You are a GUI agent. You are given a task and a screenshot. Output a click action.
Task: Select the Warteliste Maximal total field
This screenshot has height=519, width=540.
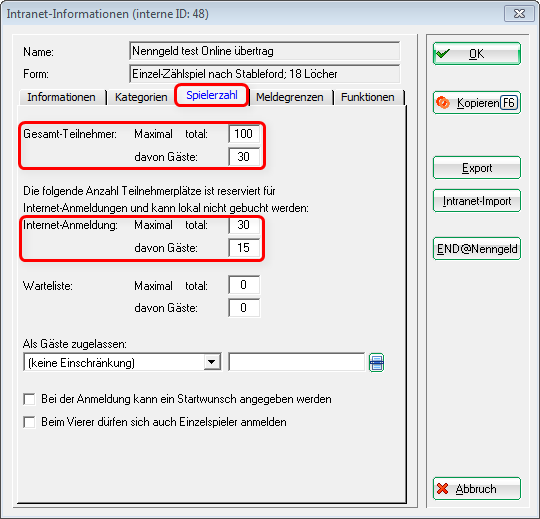pyautogui.click(x=244, y=285)
